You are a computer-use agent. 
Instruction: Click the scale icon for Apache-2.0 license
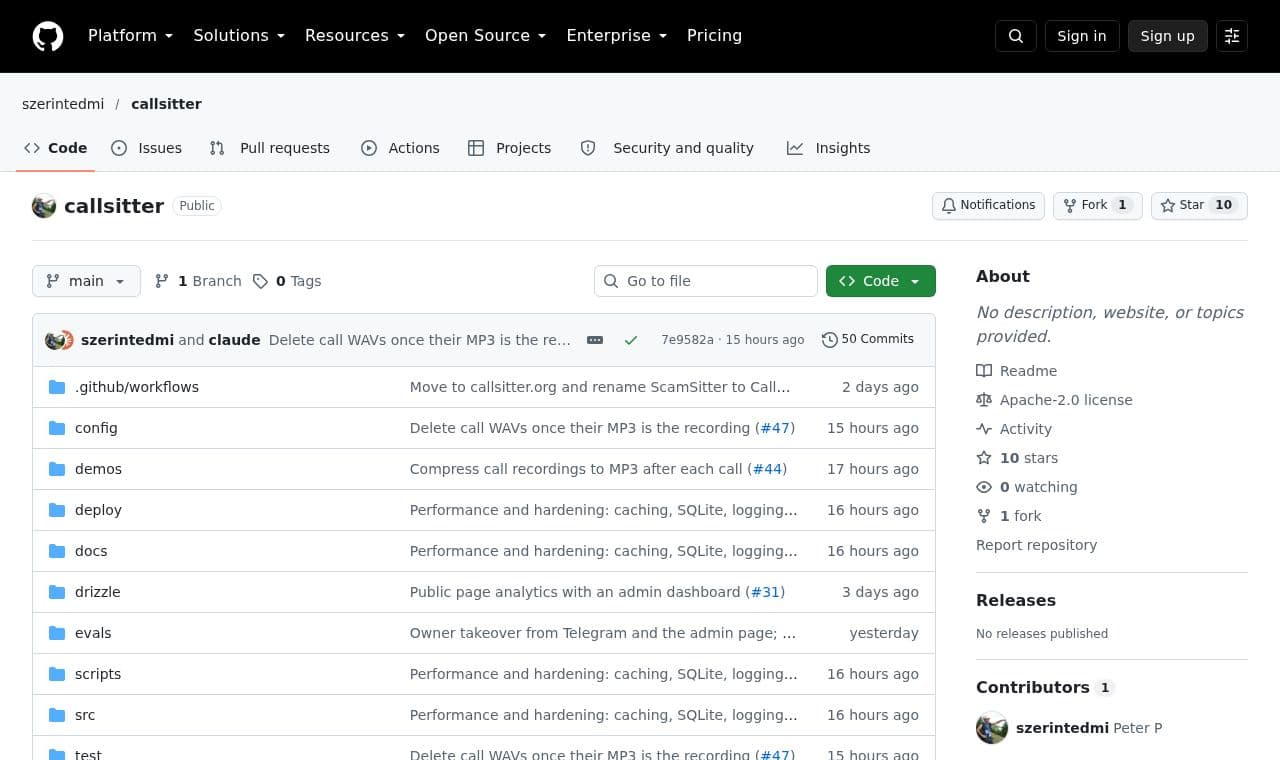tap(984, 400)
